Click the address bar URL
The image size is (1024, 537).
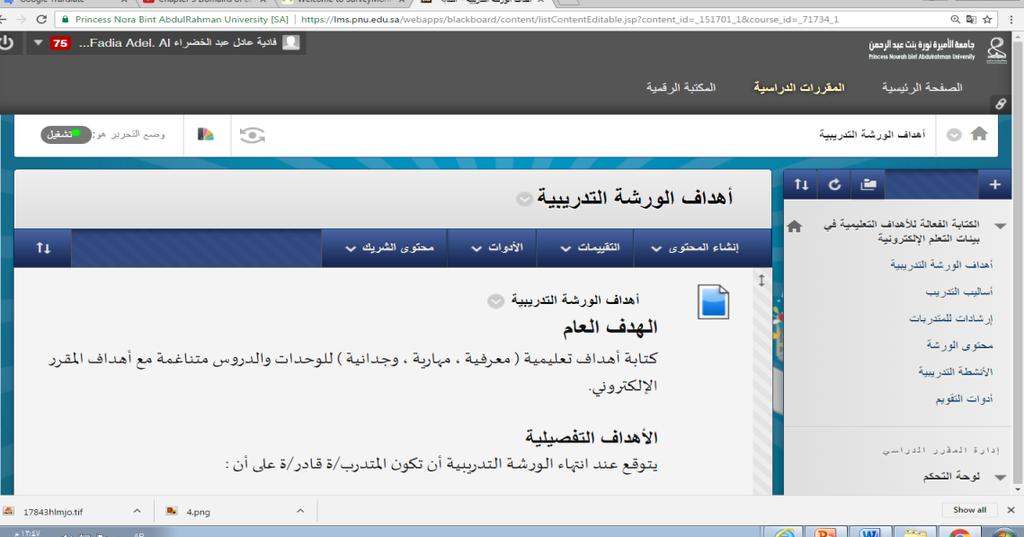[x=569, y=20]
